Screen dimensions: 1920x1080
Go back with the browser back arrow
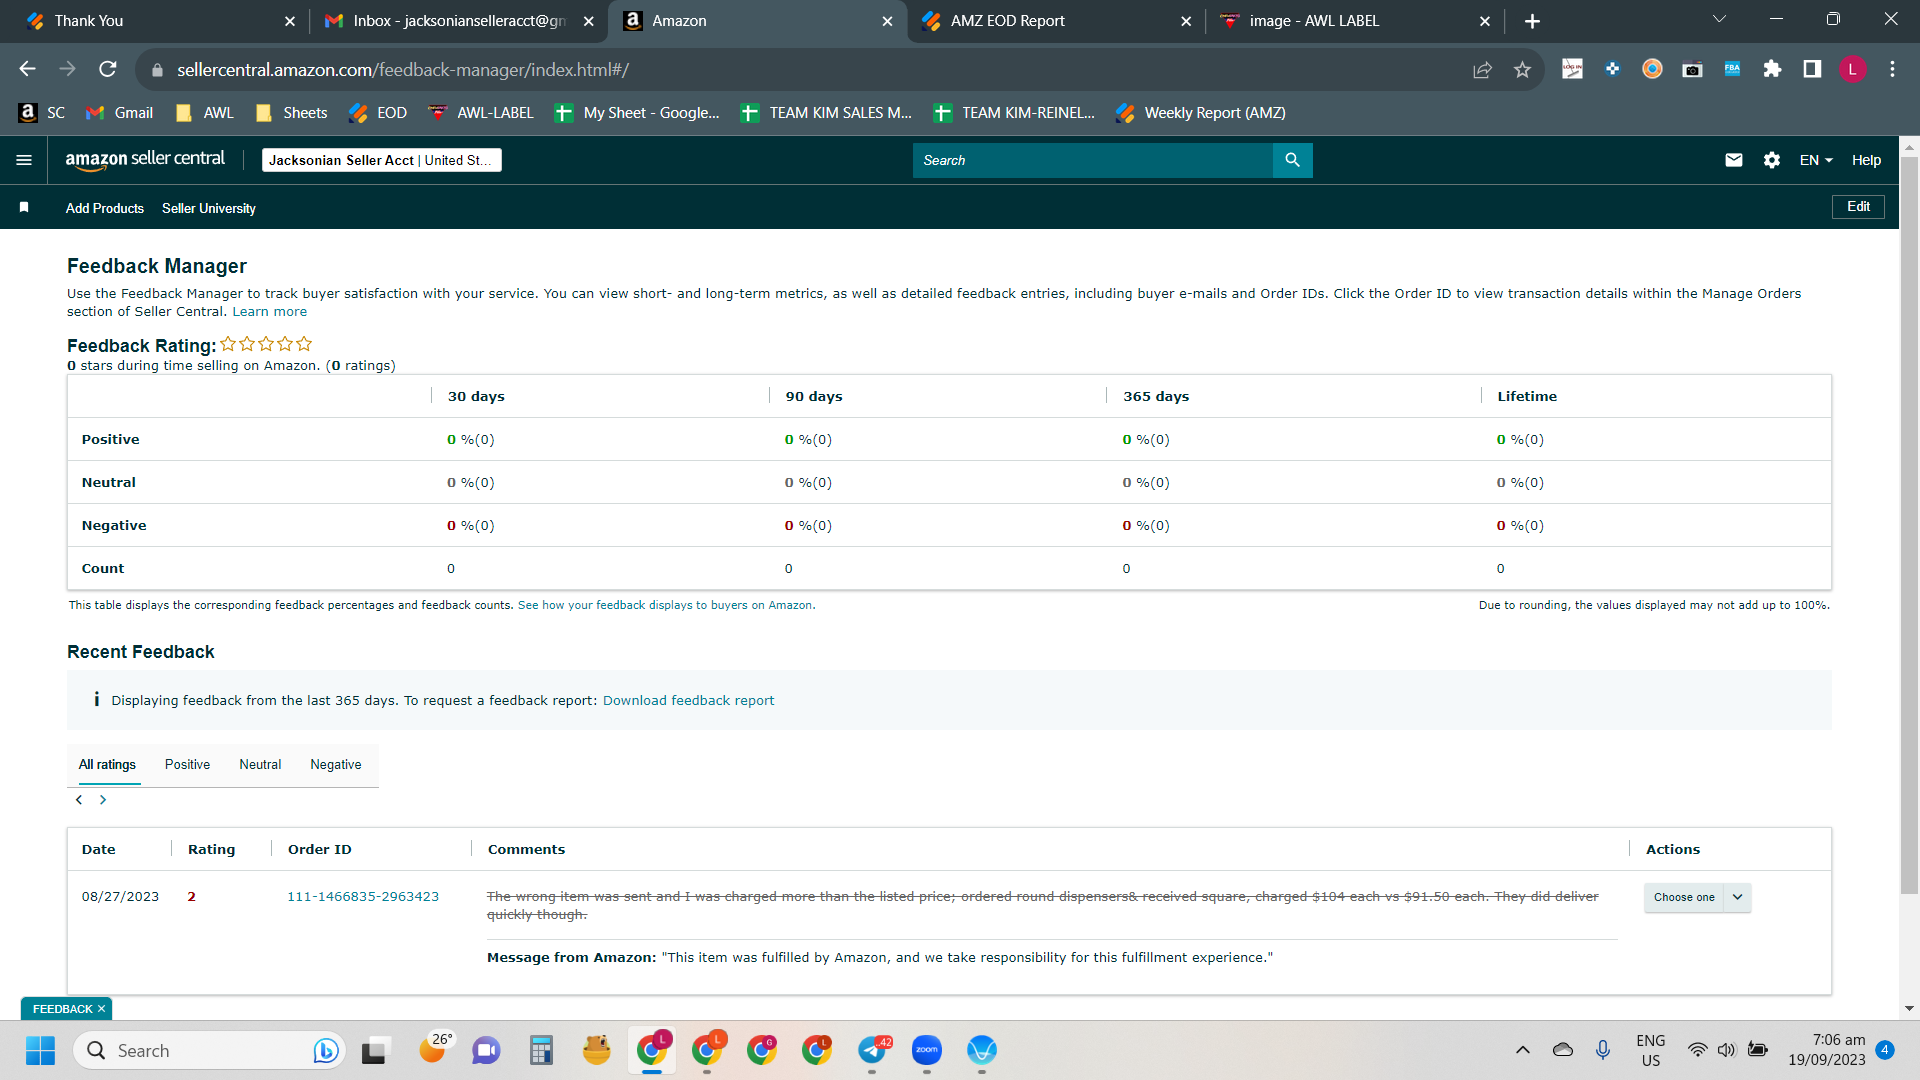[27, 69]
